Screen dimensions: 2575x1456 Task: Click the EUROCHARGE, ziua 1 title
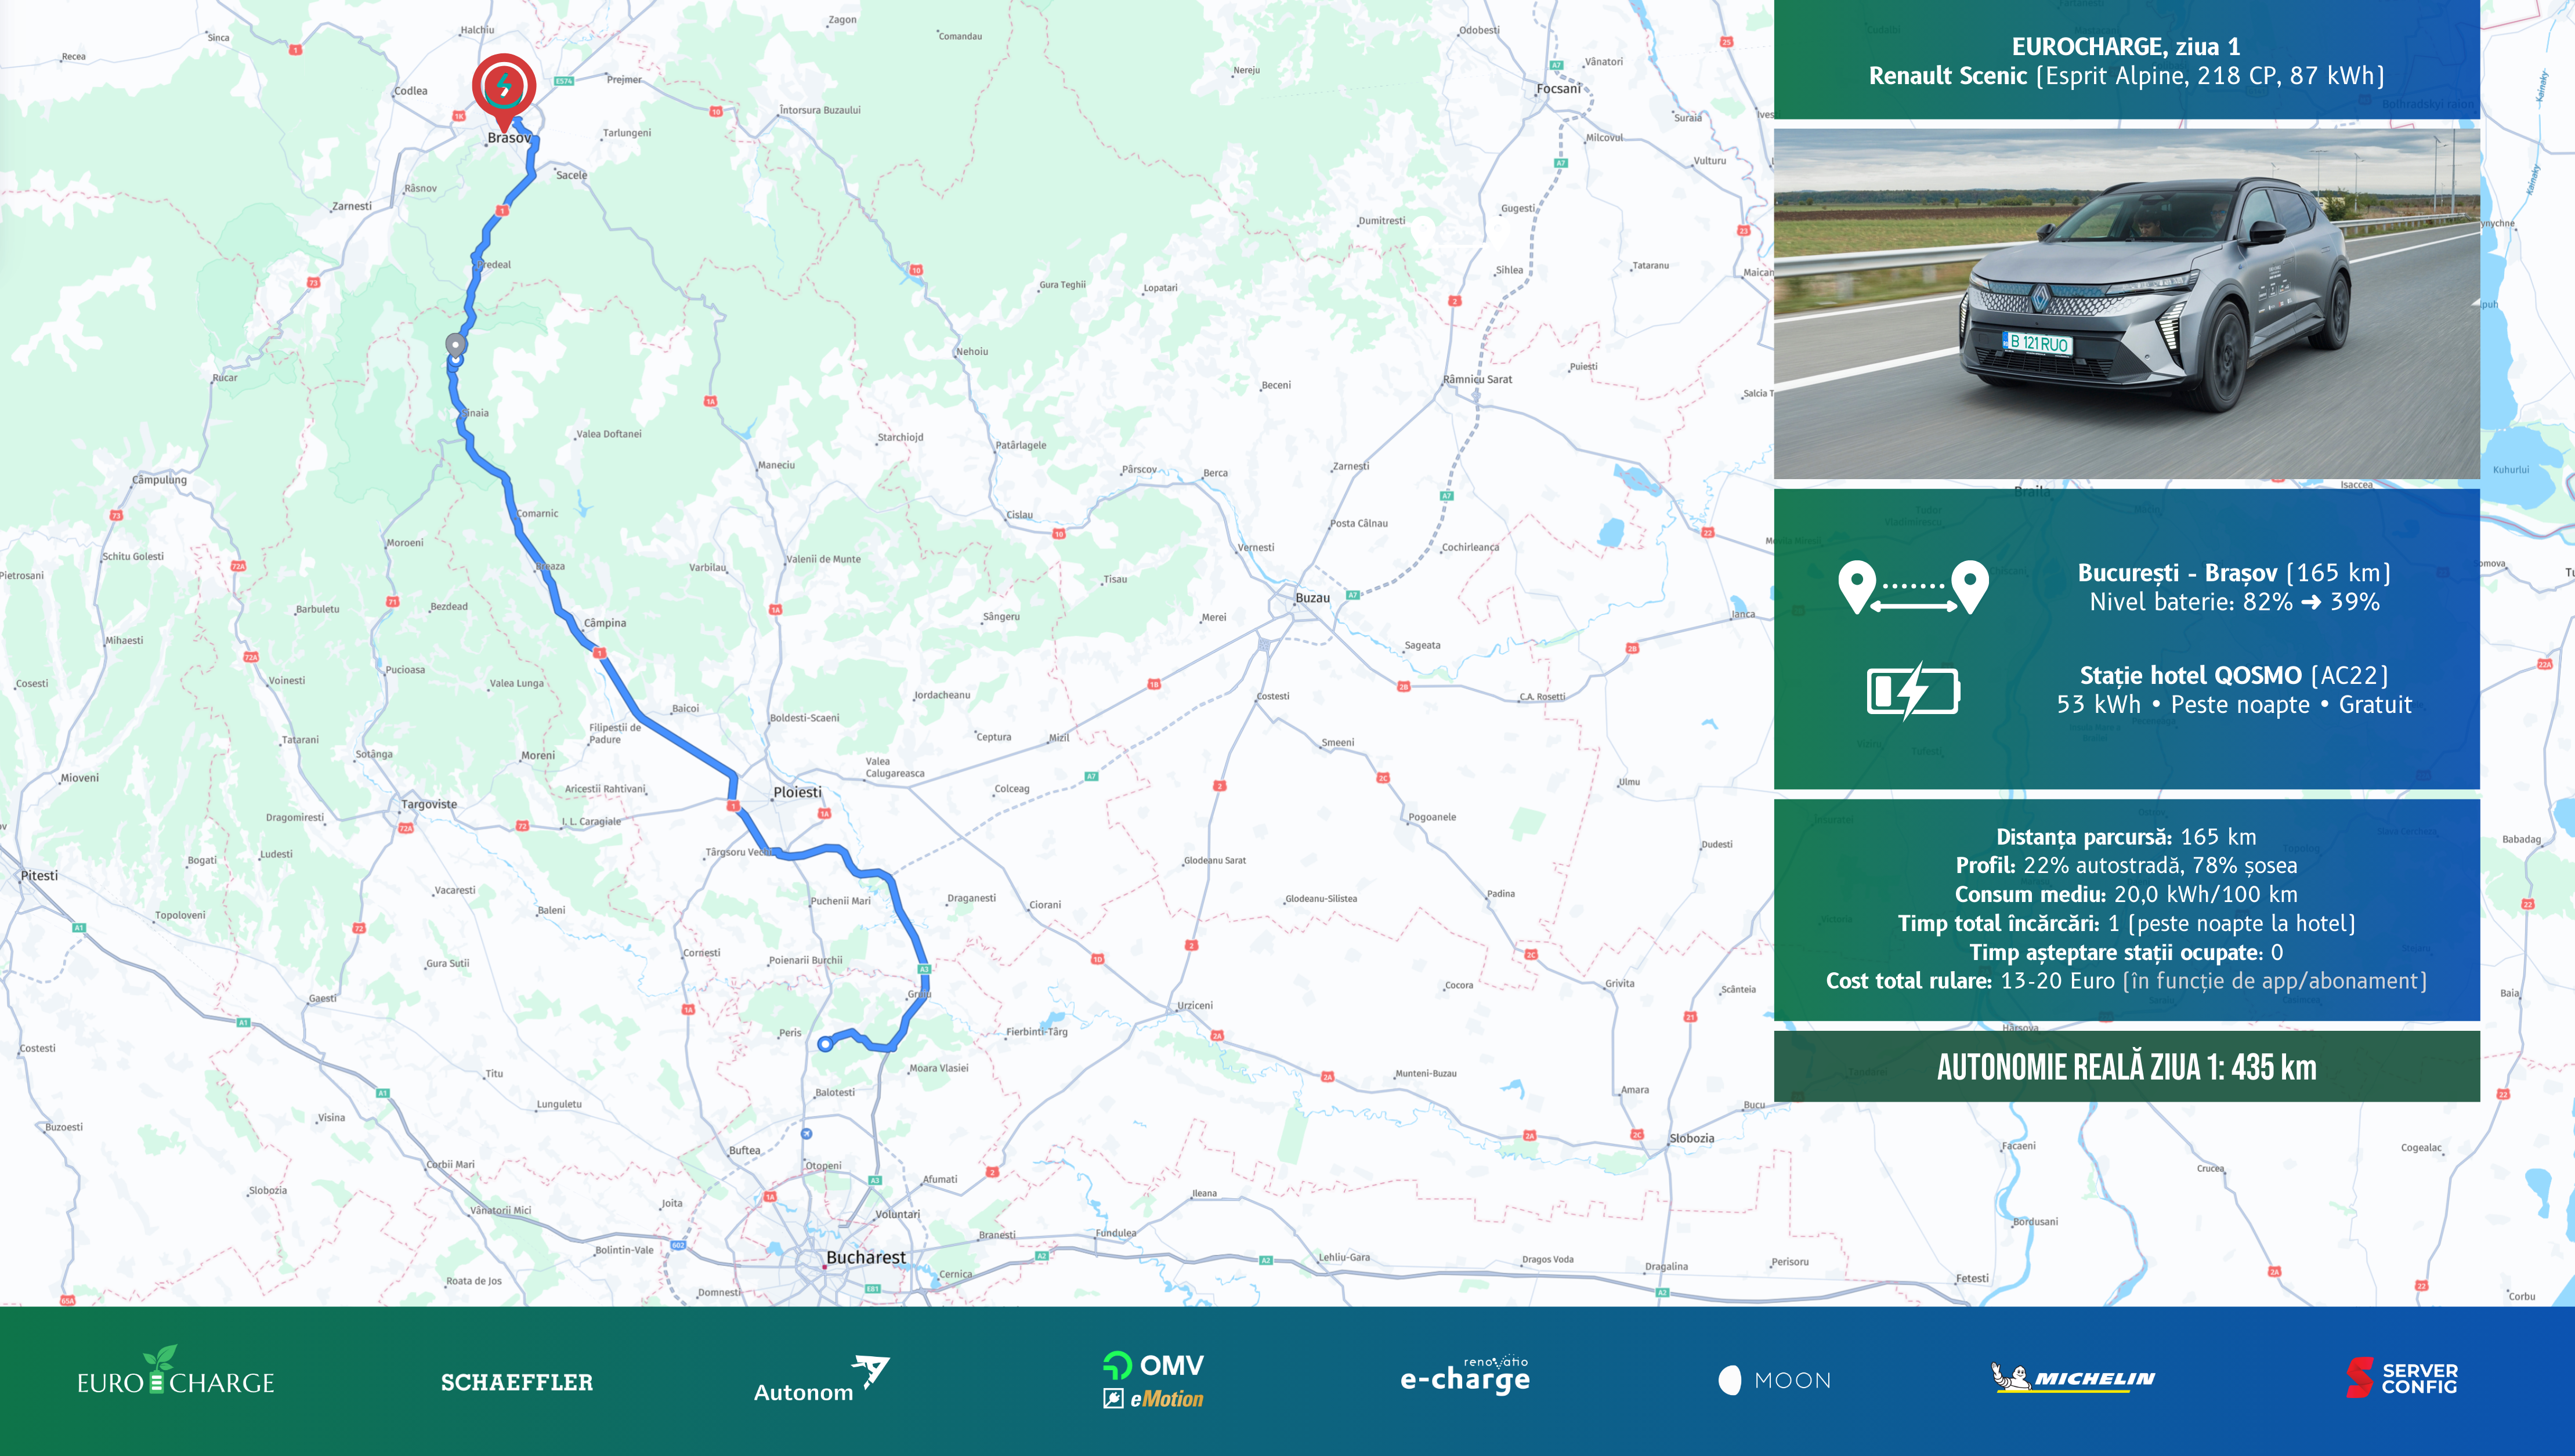point(2126,46)
